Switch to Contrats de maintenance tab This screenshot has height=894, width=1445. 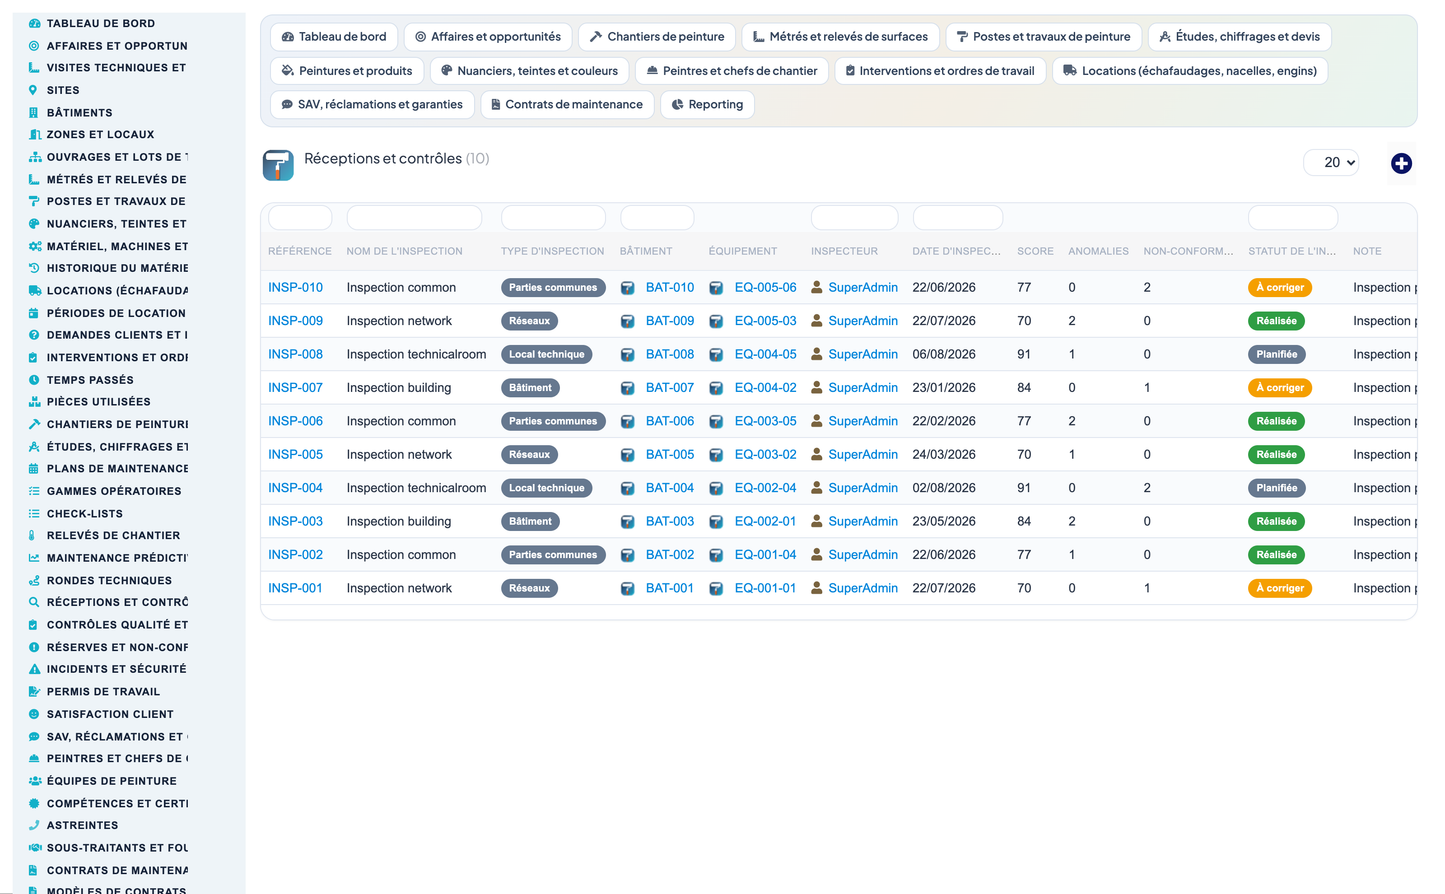[567, 104]
